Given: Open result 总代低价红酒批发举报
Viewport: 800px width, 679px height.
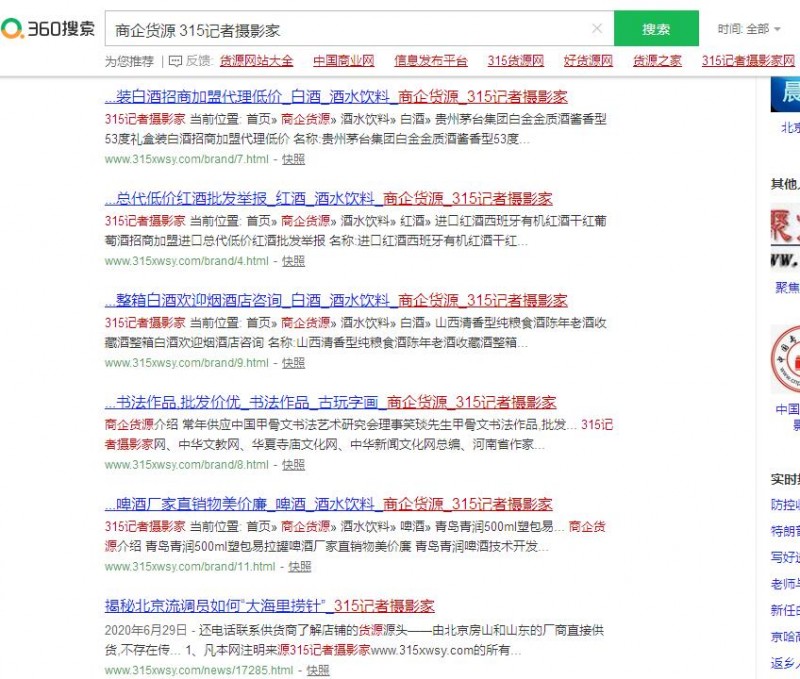Looking at the screenshot, I should pos(329,198).
